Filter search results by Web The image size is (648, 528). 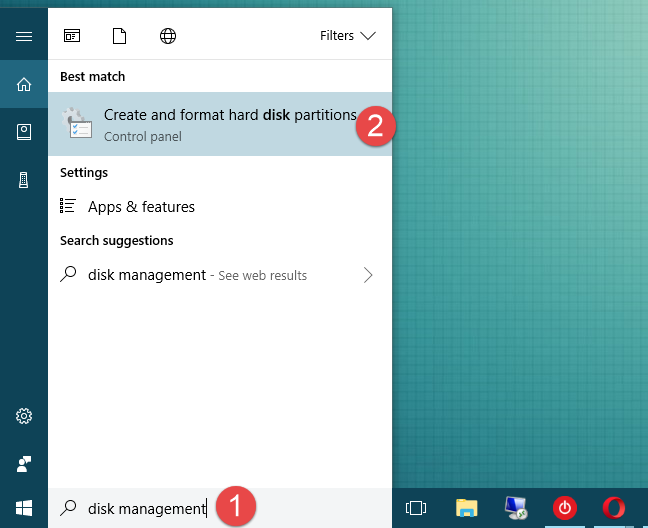click(x=168, y=36)
